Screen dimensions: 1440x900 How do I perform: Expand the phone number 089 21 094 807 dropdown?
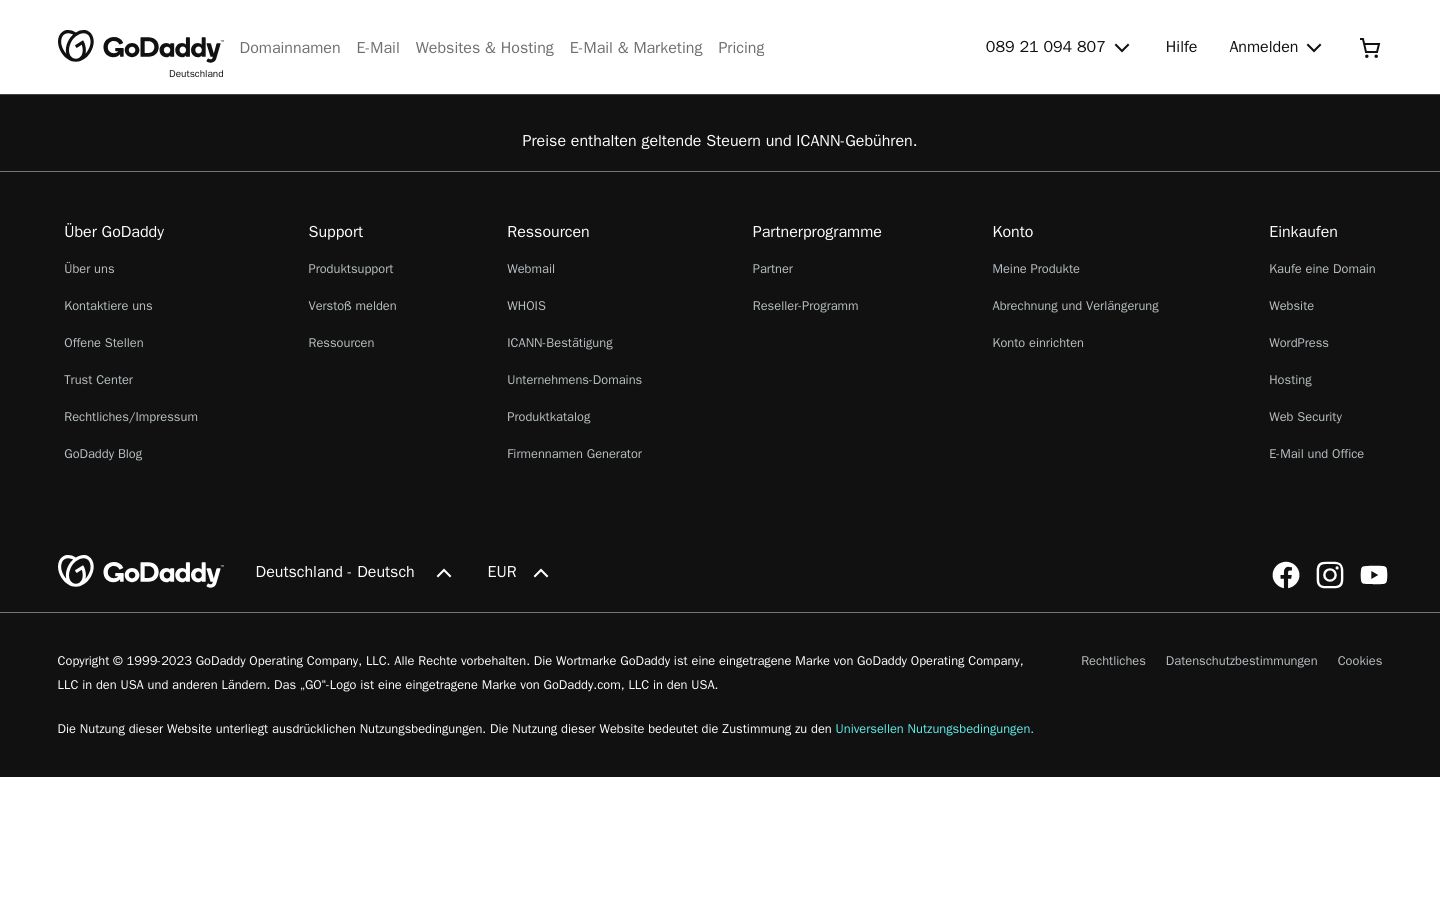click(x=1057, y=47)
